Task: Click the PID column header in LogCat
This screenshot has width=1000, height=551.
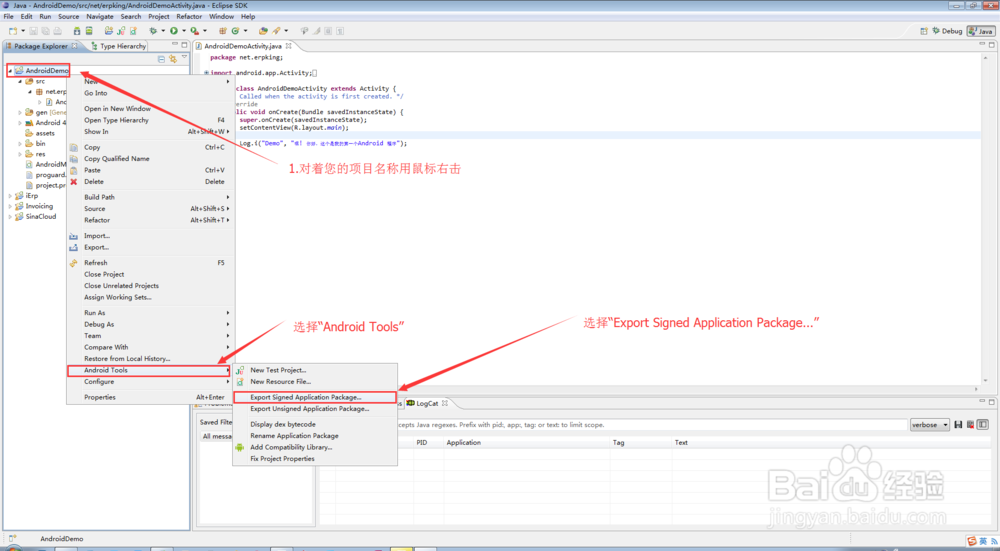Action: click(x=422, y=443)
